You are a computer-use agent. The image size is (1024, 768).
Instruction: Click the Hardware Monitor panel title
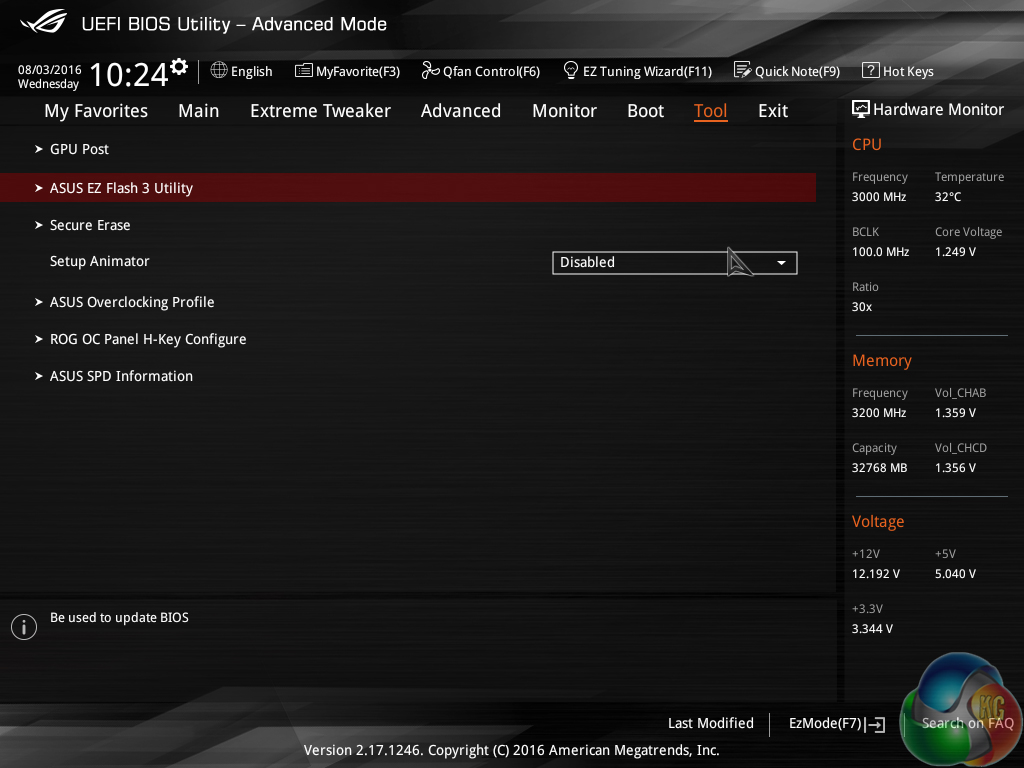point(938,110)
